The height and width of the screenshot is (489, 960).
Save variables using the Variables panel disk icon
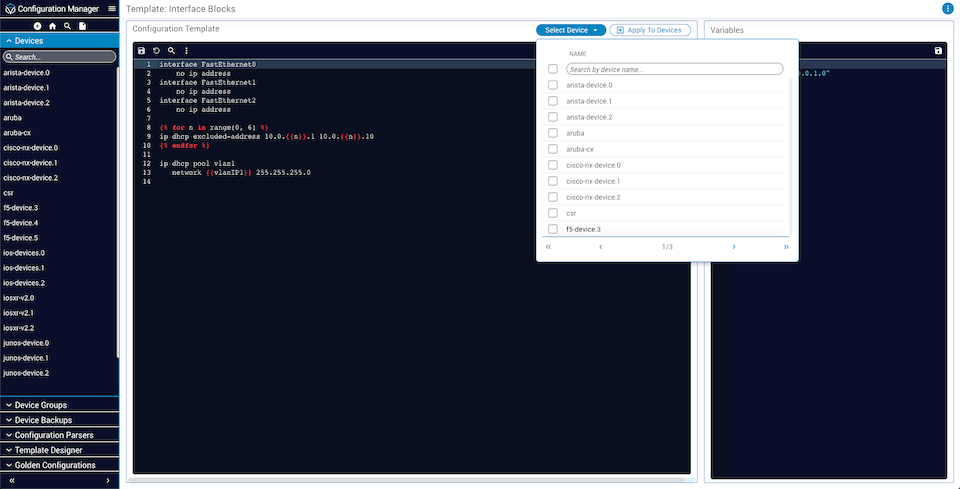tap(937, 50)
